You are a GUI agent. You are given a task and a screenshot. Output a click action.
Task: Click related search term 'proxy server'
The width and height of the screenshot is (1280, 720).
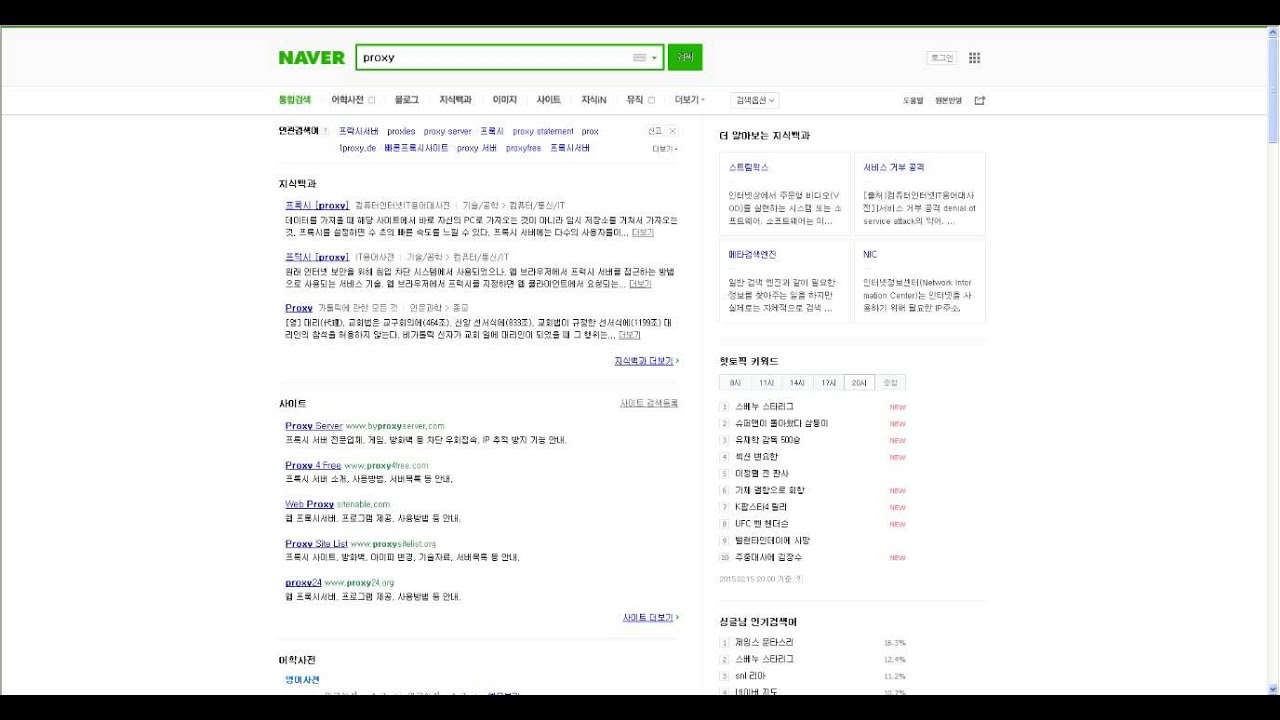pyautogui.click(x=447, y=131)
